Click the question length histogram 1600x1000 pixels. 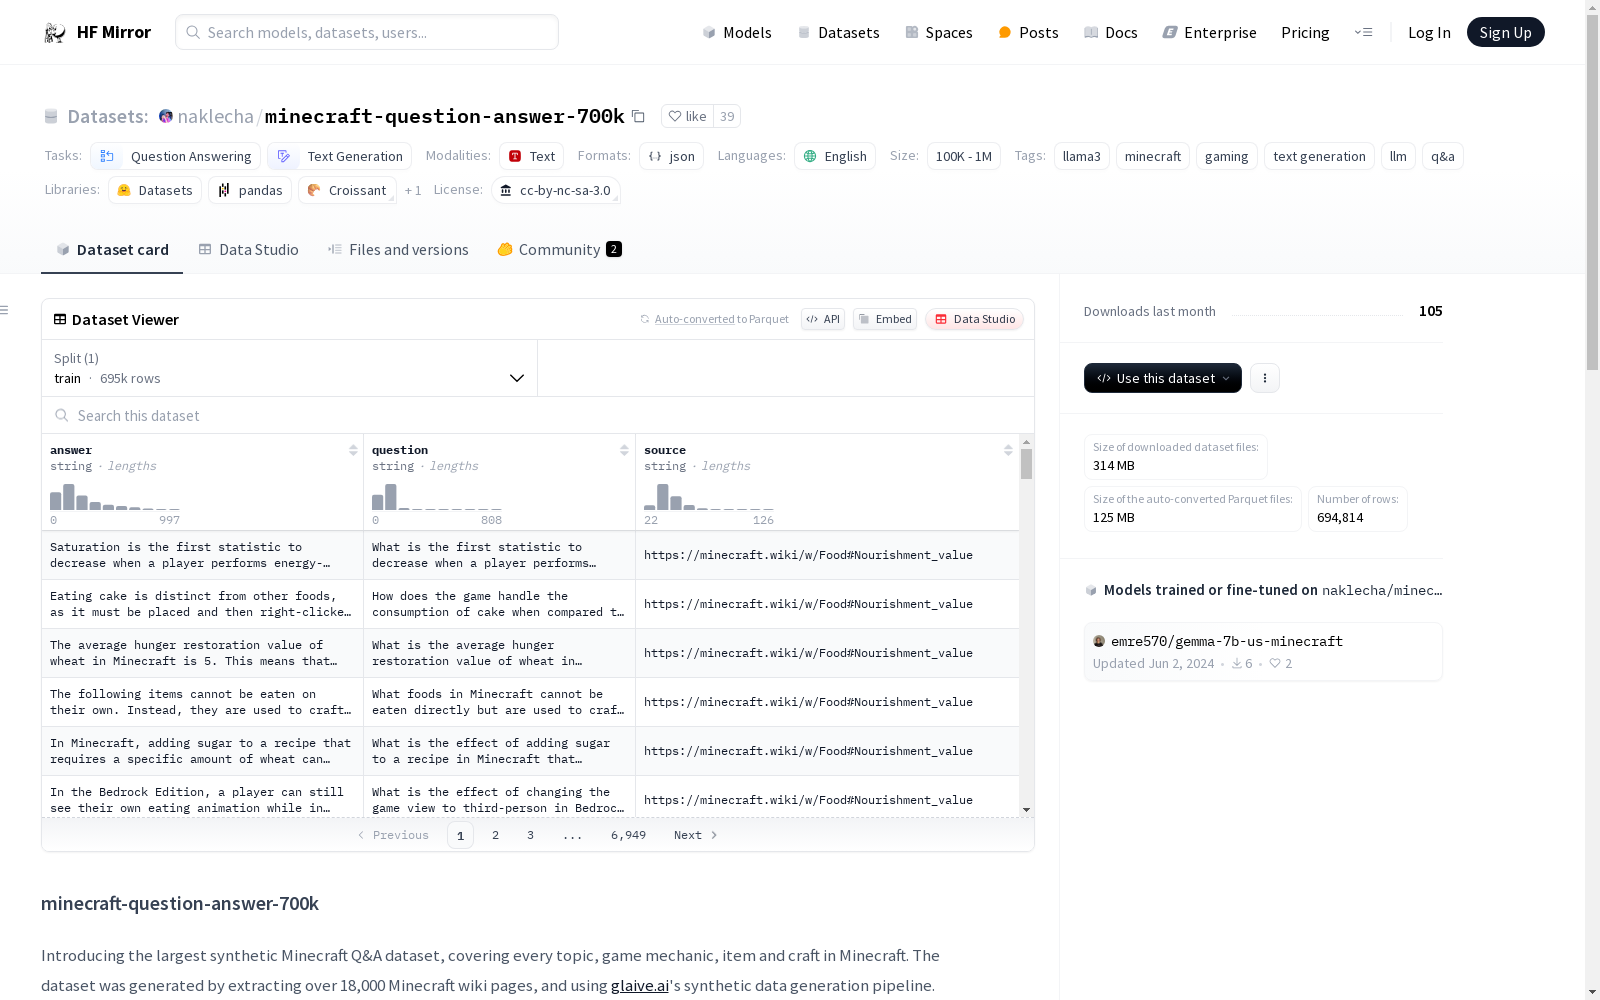437,497
